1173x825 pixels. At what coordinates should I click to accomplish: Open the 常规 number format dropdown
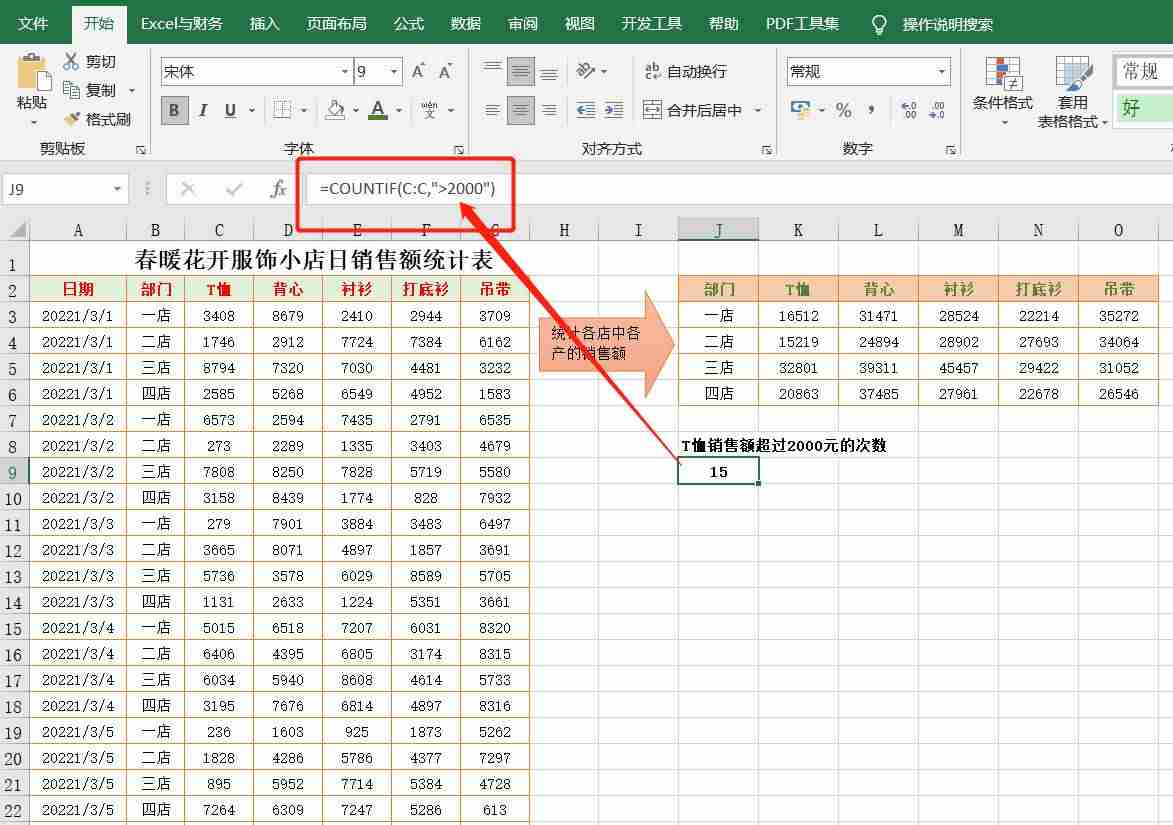pos(942,71)
